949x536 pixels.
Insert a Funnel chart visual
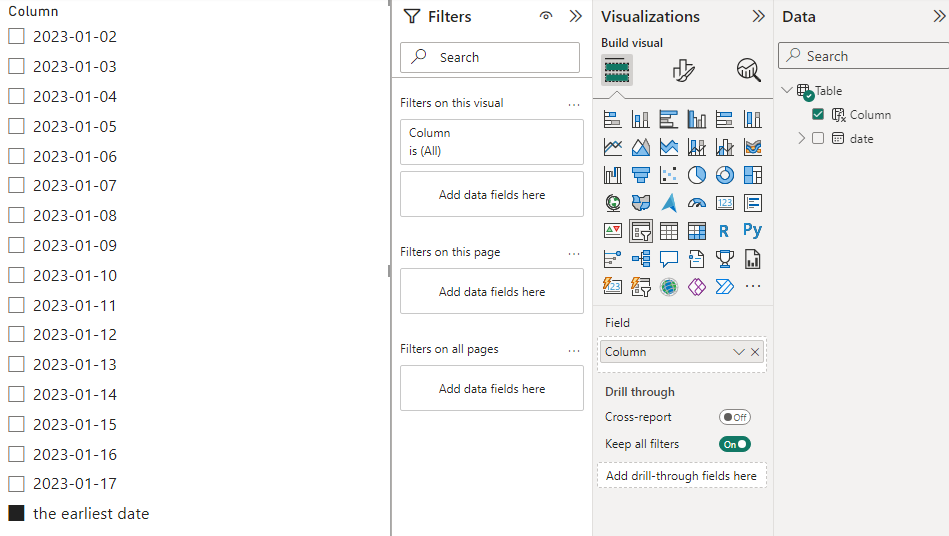(x=640, y=175)
